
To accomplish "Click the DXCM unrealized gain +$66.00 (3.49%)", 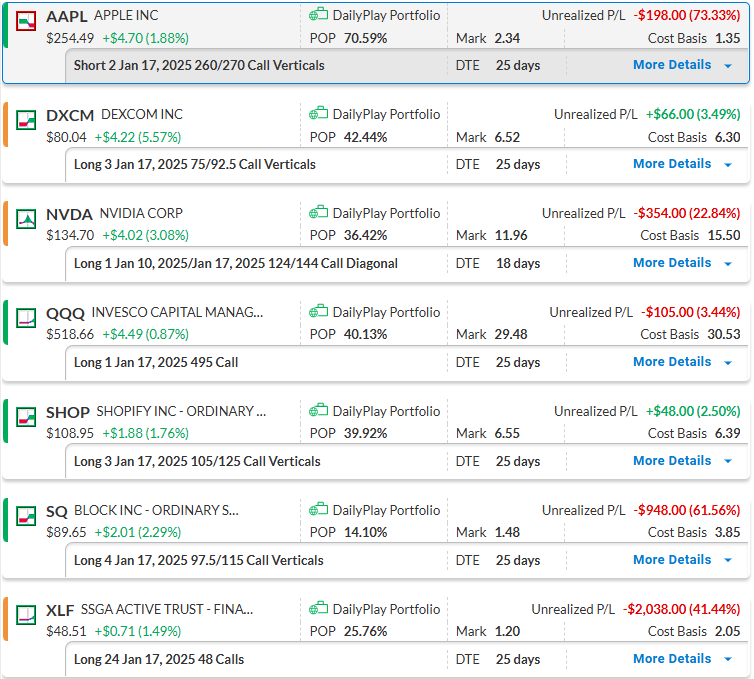I will pyautogui.click(x=692, y=114).
